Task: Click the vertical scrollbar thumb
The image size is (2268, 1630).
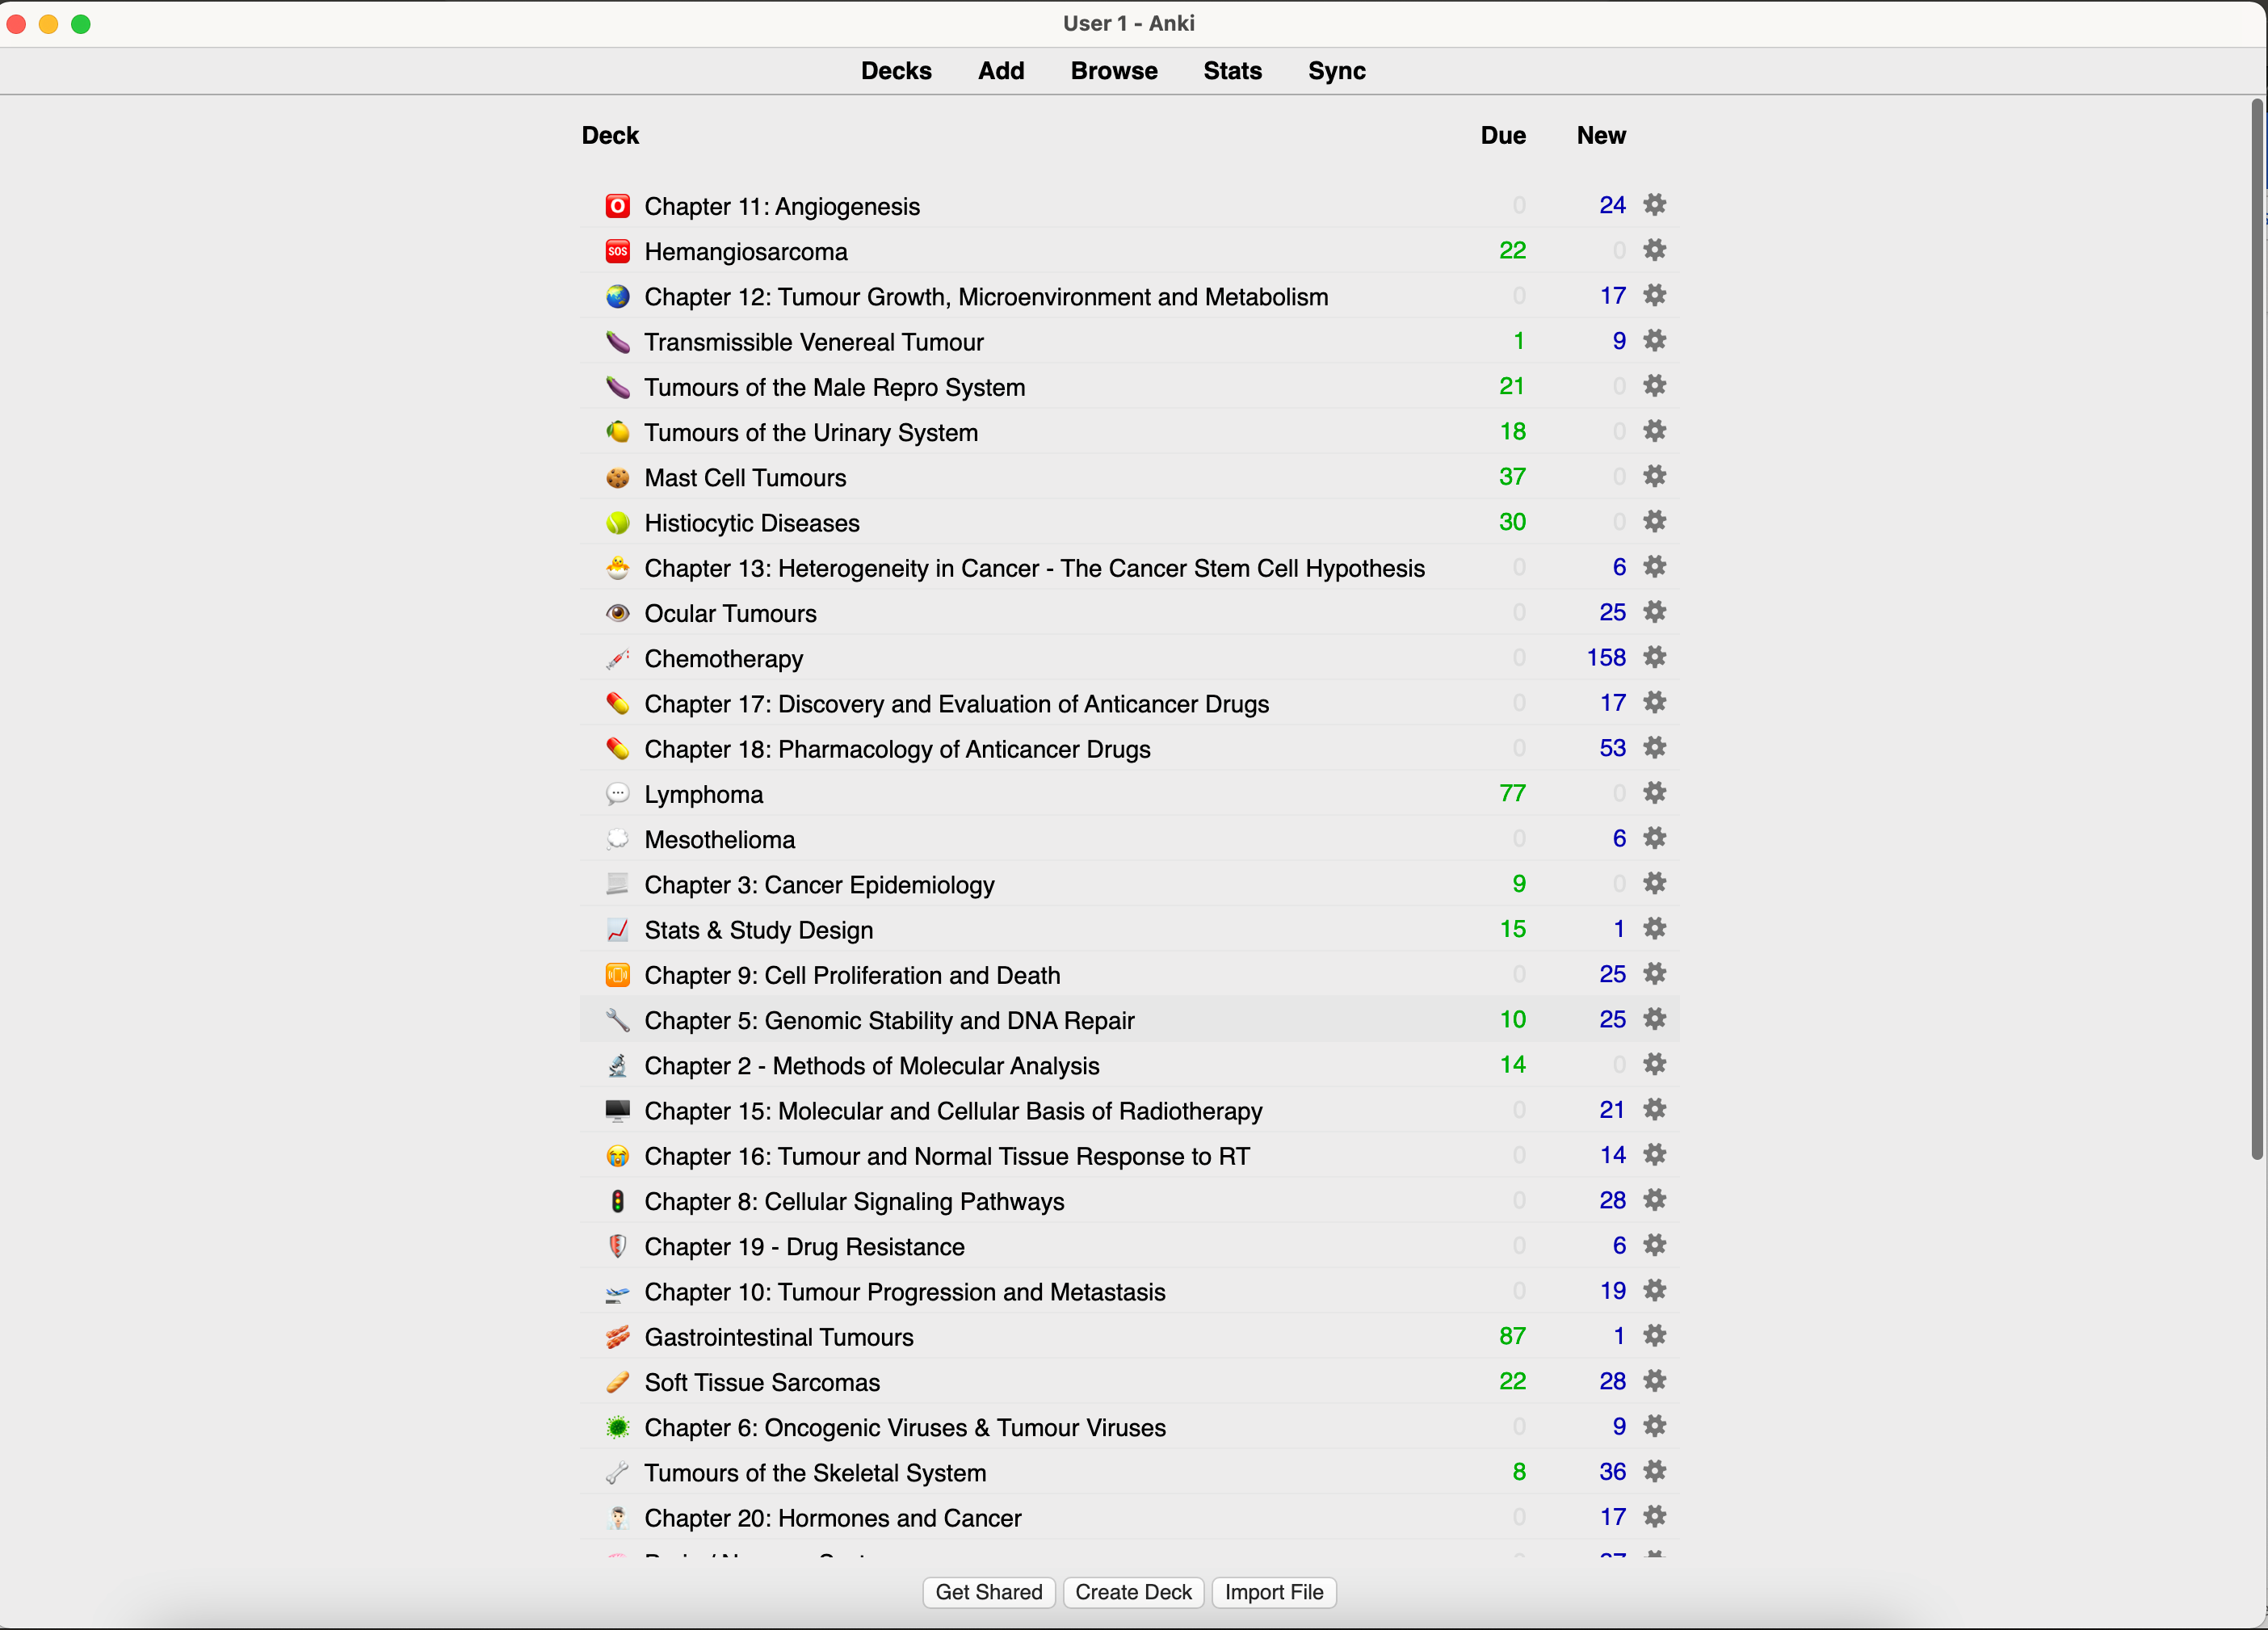Action: point(2257,630)
